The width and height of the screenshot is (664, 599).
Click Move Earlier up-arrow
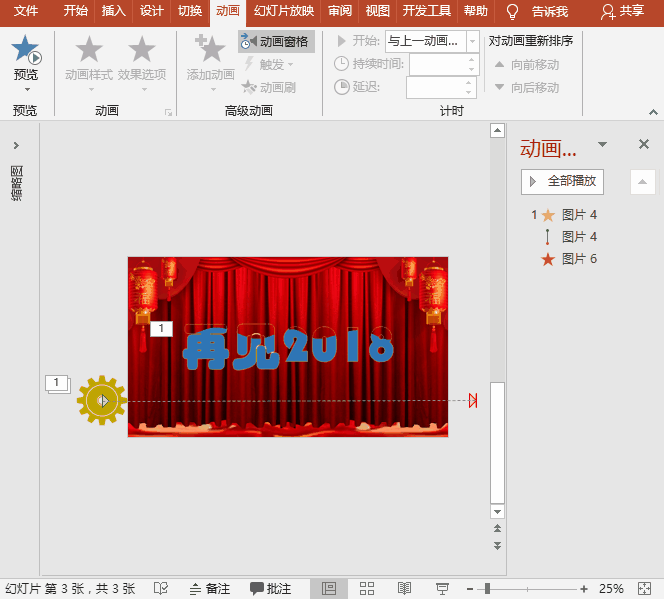pos(500,64)
